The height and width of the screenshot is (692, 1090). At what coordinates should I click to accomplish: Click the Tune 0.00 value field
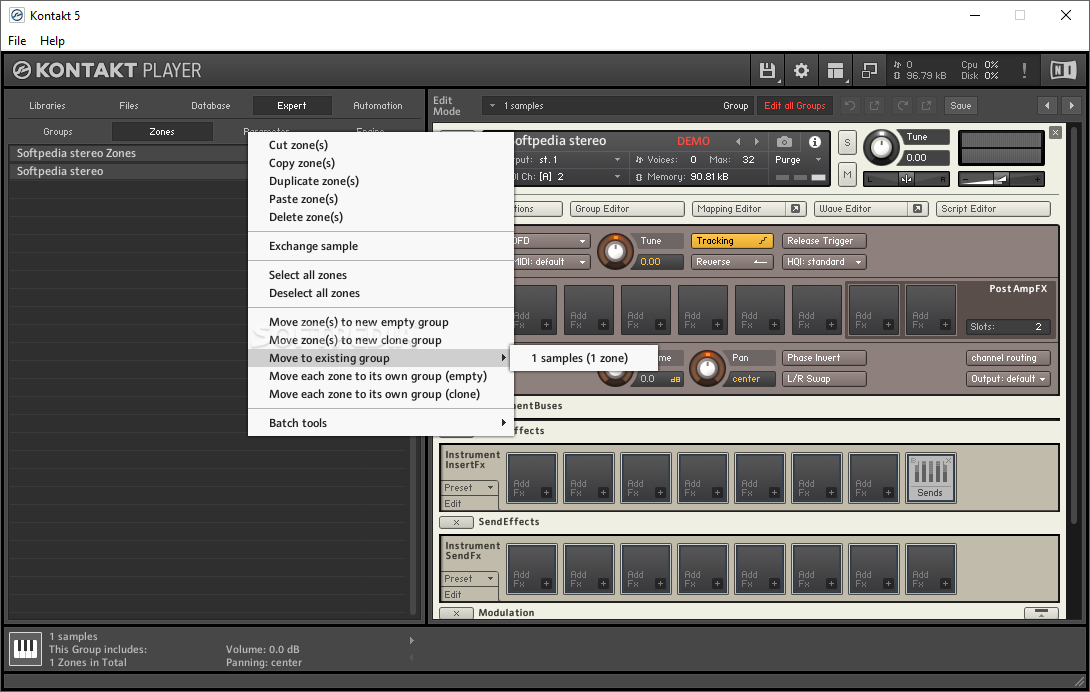pos(925,158)
